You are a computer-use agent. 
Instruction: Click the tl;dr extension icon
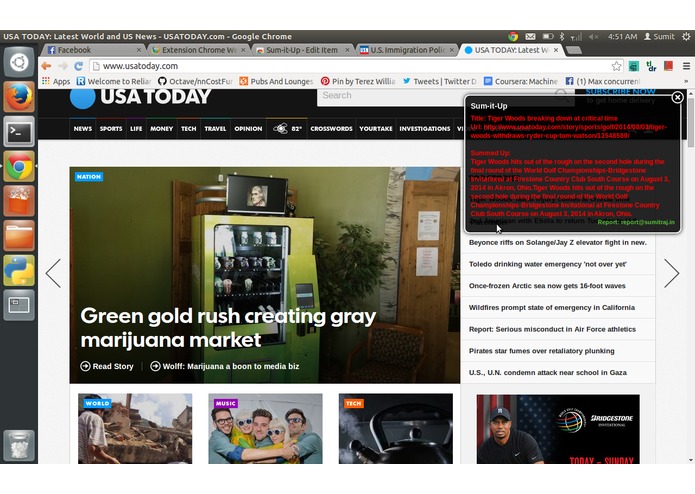tap(651, 66)
